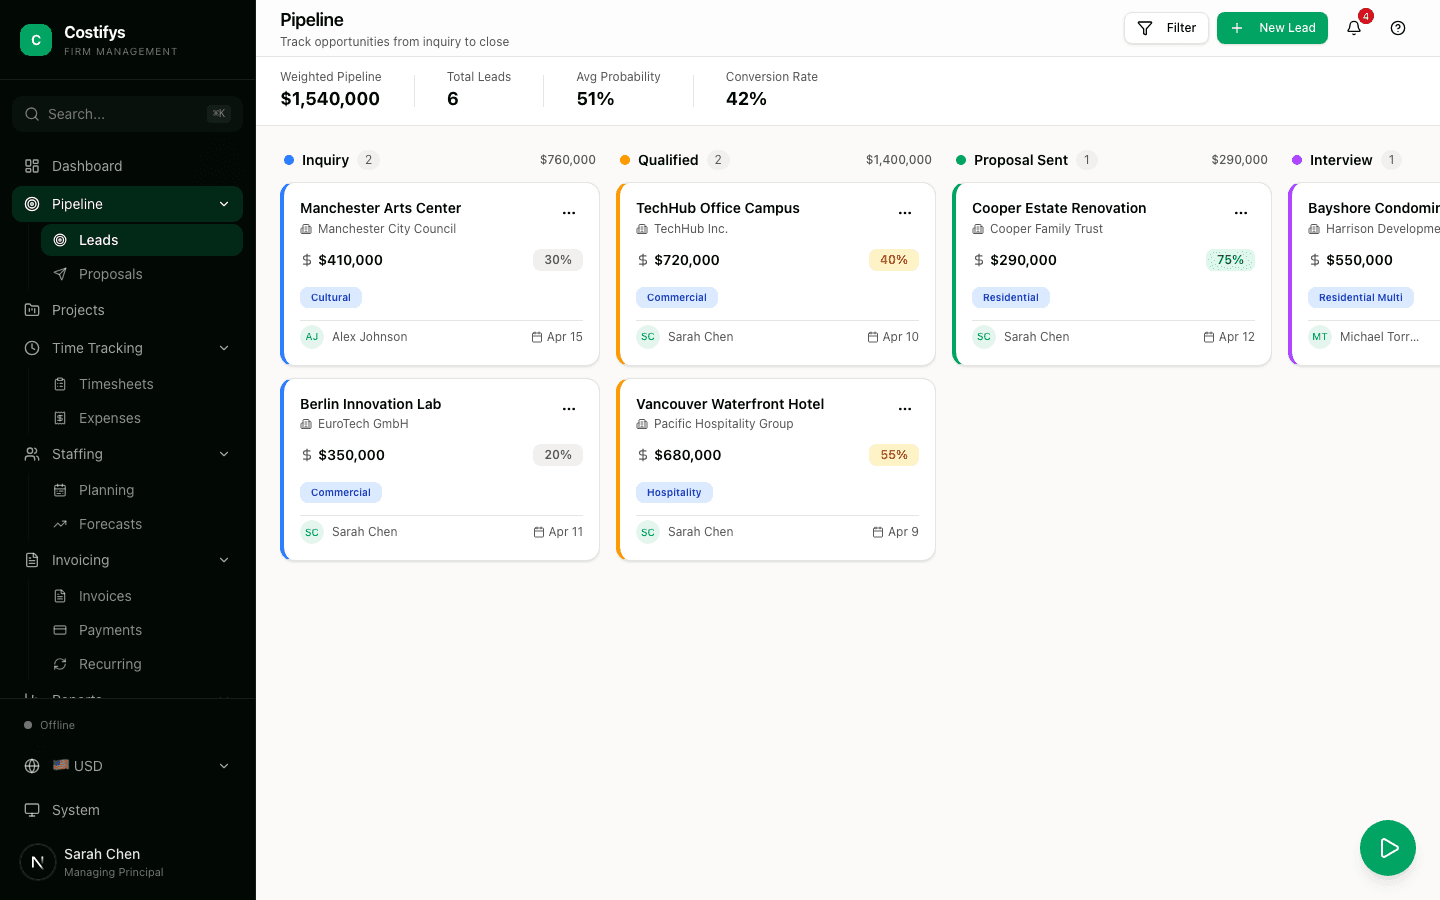
Task: Open the USD currency dropdown
Action: click(127, 766)
